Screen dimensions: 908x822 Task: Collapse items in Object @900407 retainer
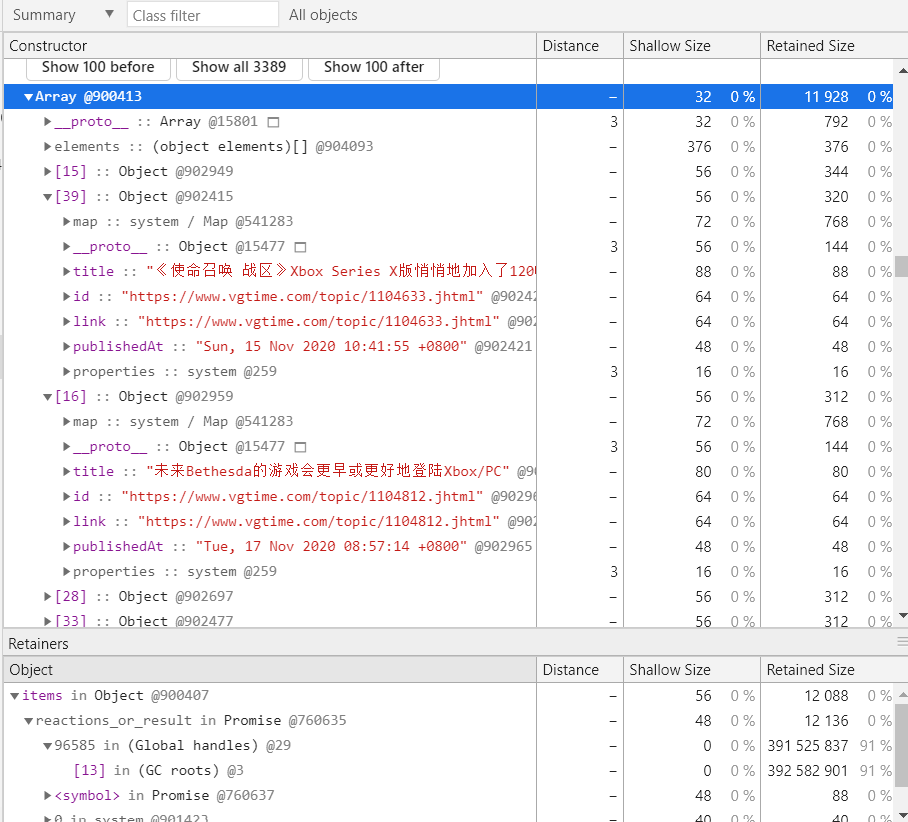click(x=15, y=696)
